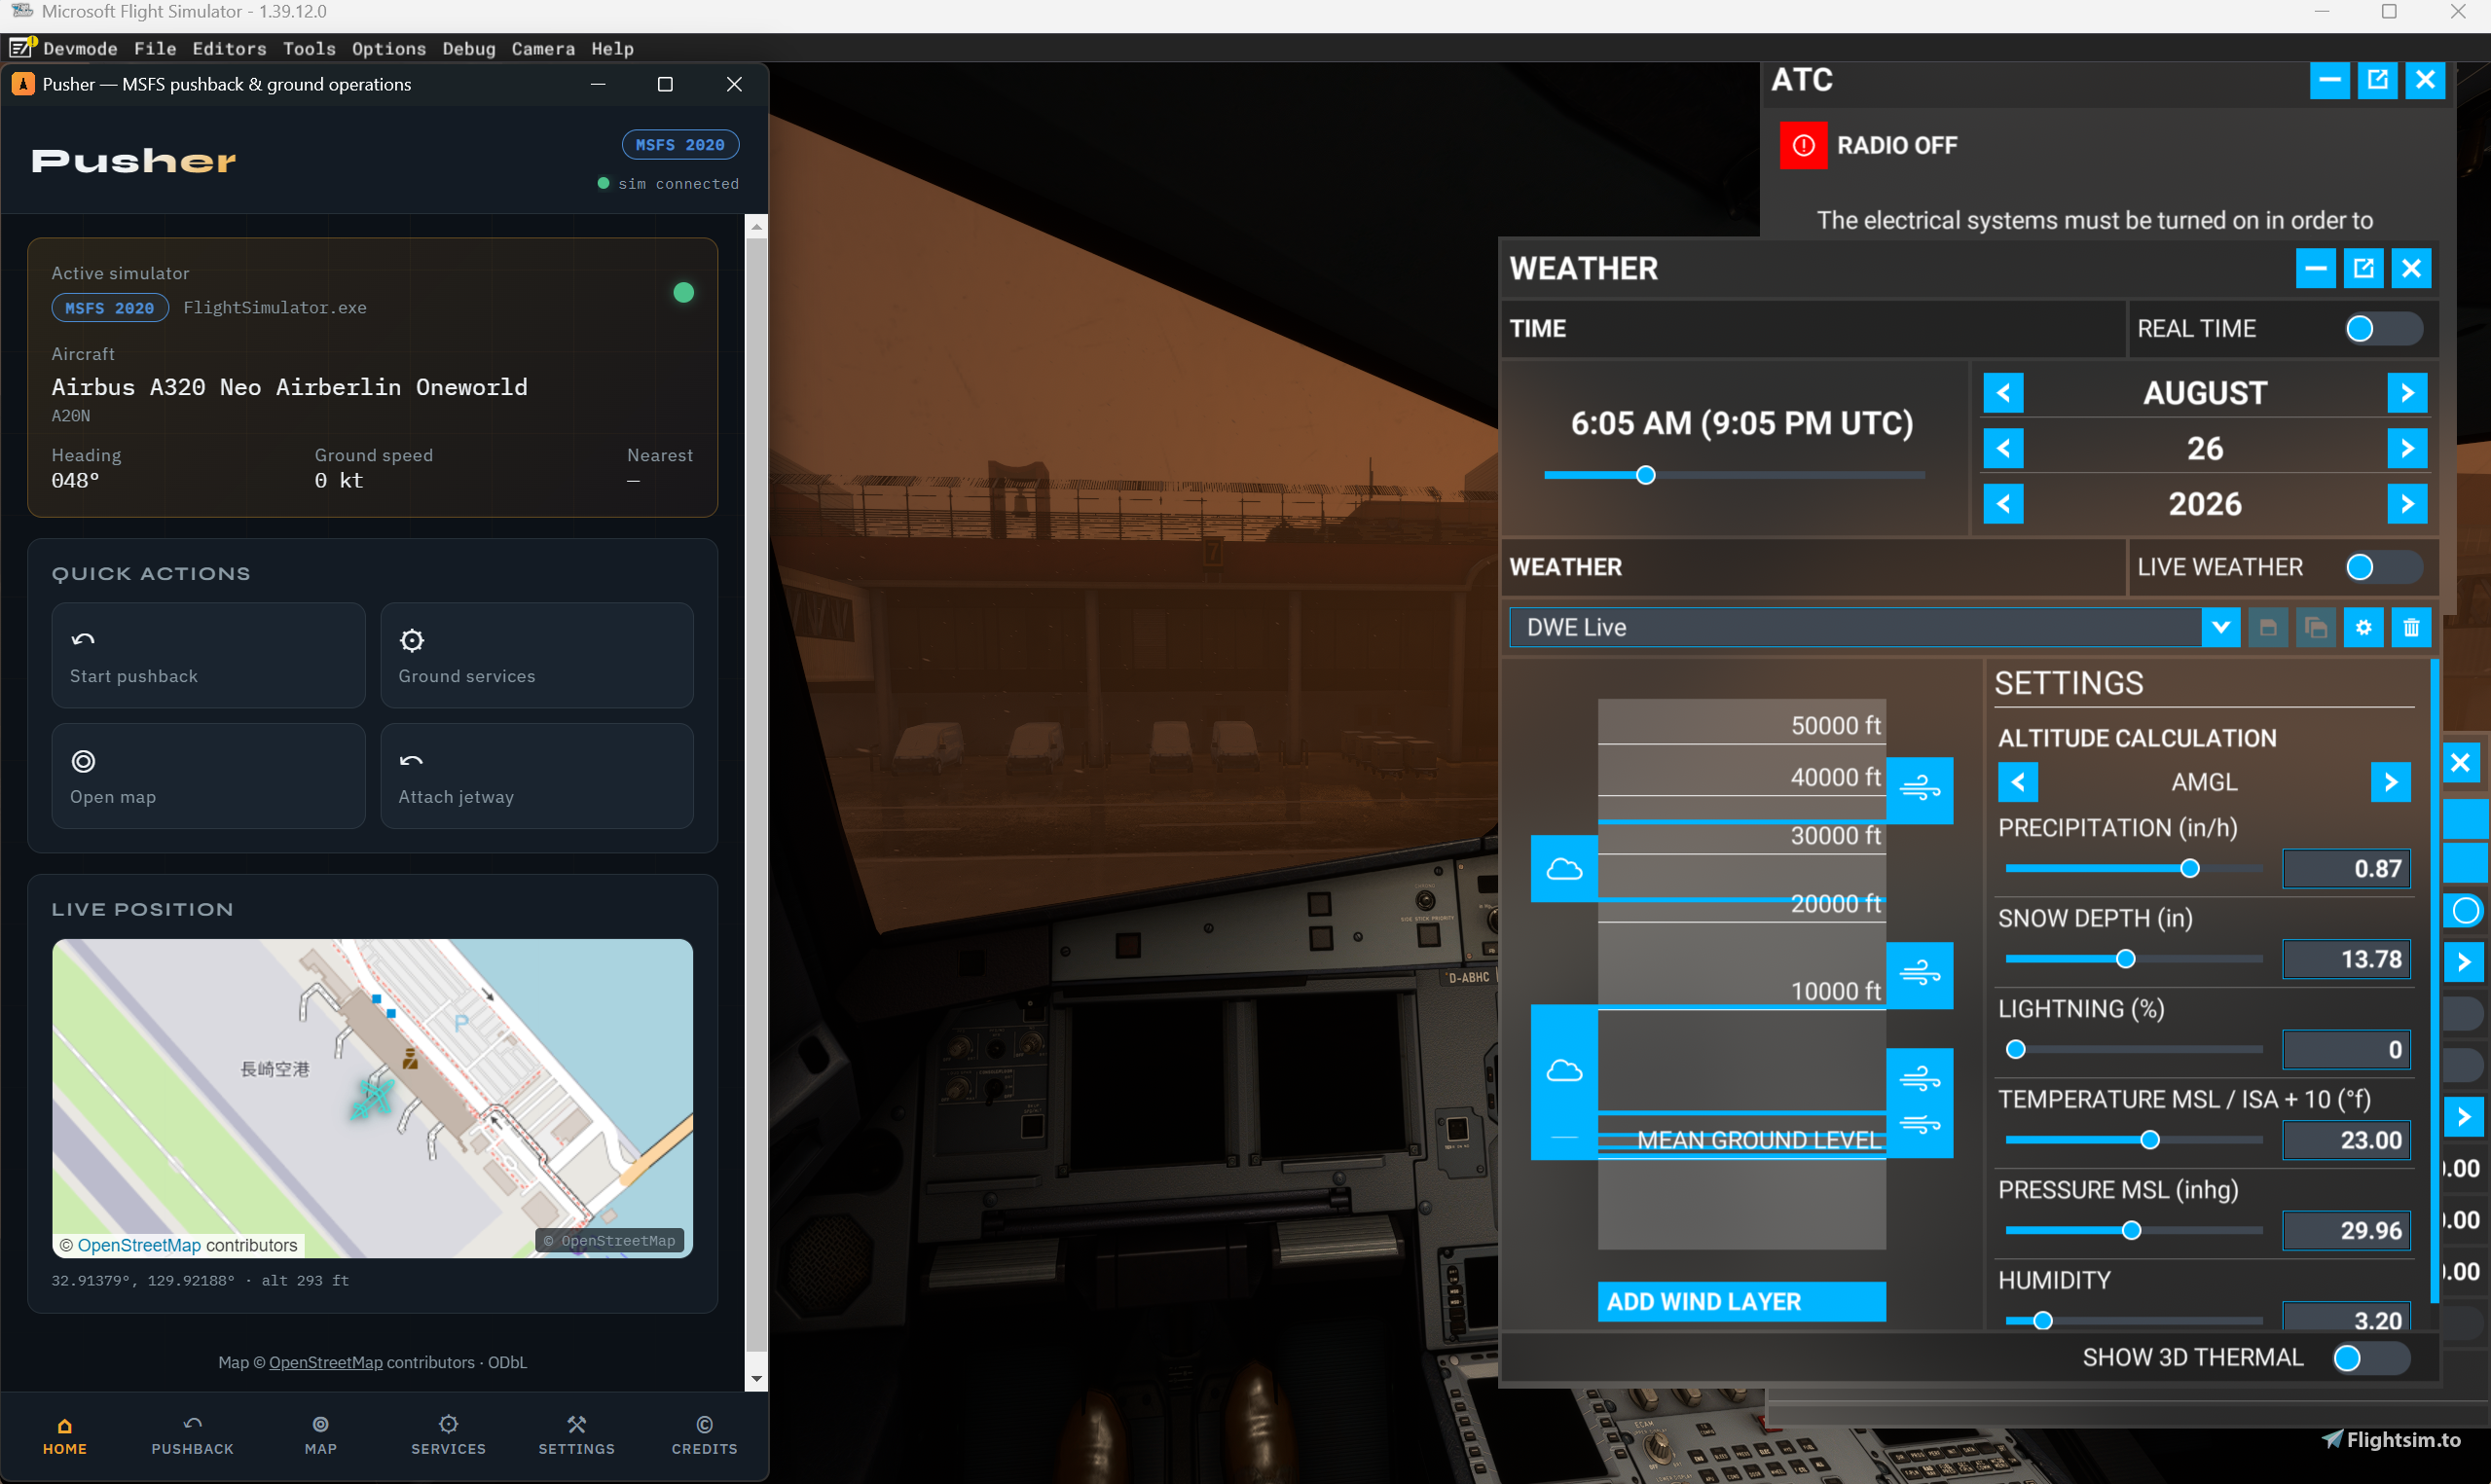This screenshot has height=1484, width=2491.
Task: Delete weather preset with trash icon
Action: (x=2411, y=628)
